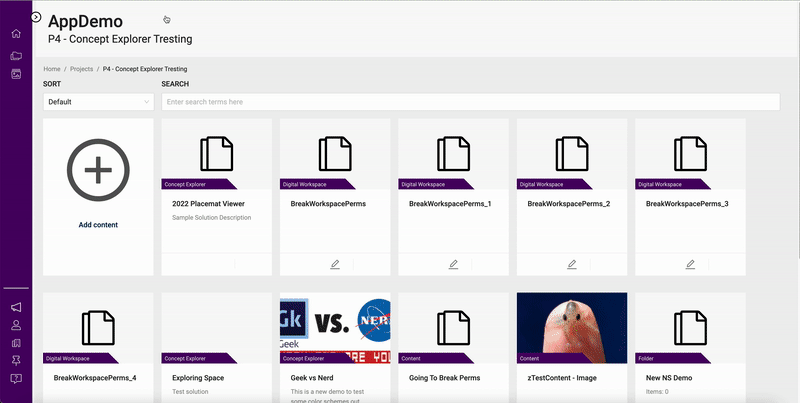The width and height of the screenshot is (800, 403).
Task: Click the edit pencil on BreakWorkspacePerms
Action: [335, 264]
